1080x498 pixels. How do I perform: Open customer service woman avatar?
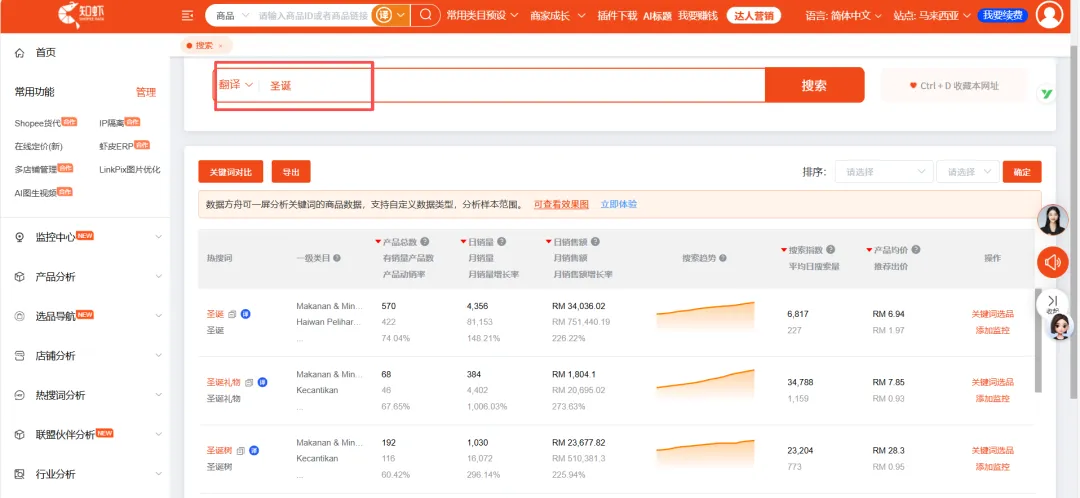pyautogui.click(x=1052, y=219)
